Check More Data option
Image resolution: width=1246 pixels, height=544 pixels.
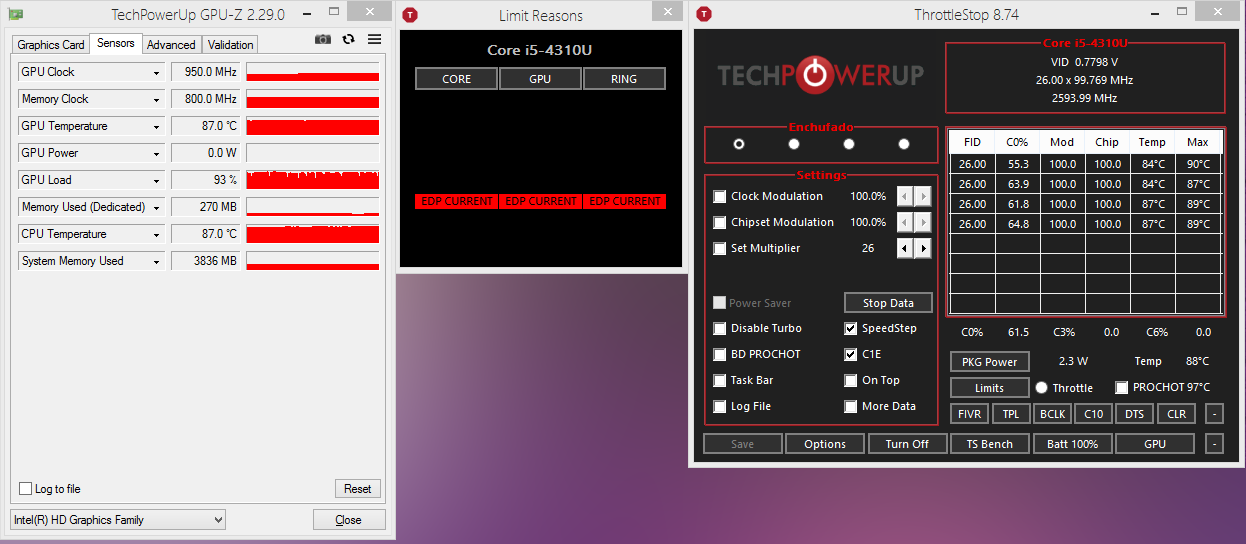point(851,406)
